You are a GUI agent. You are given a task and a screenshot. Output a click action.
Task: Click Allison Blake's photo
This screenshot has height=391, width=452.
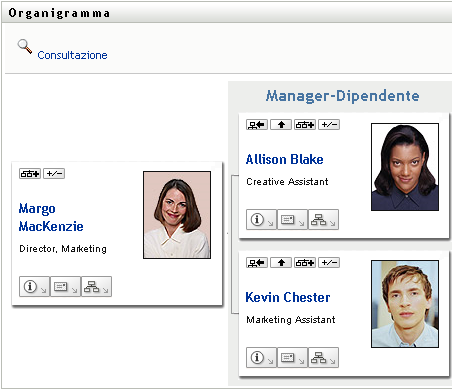tap(405, 167)
